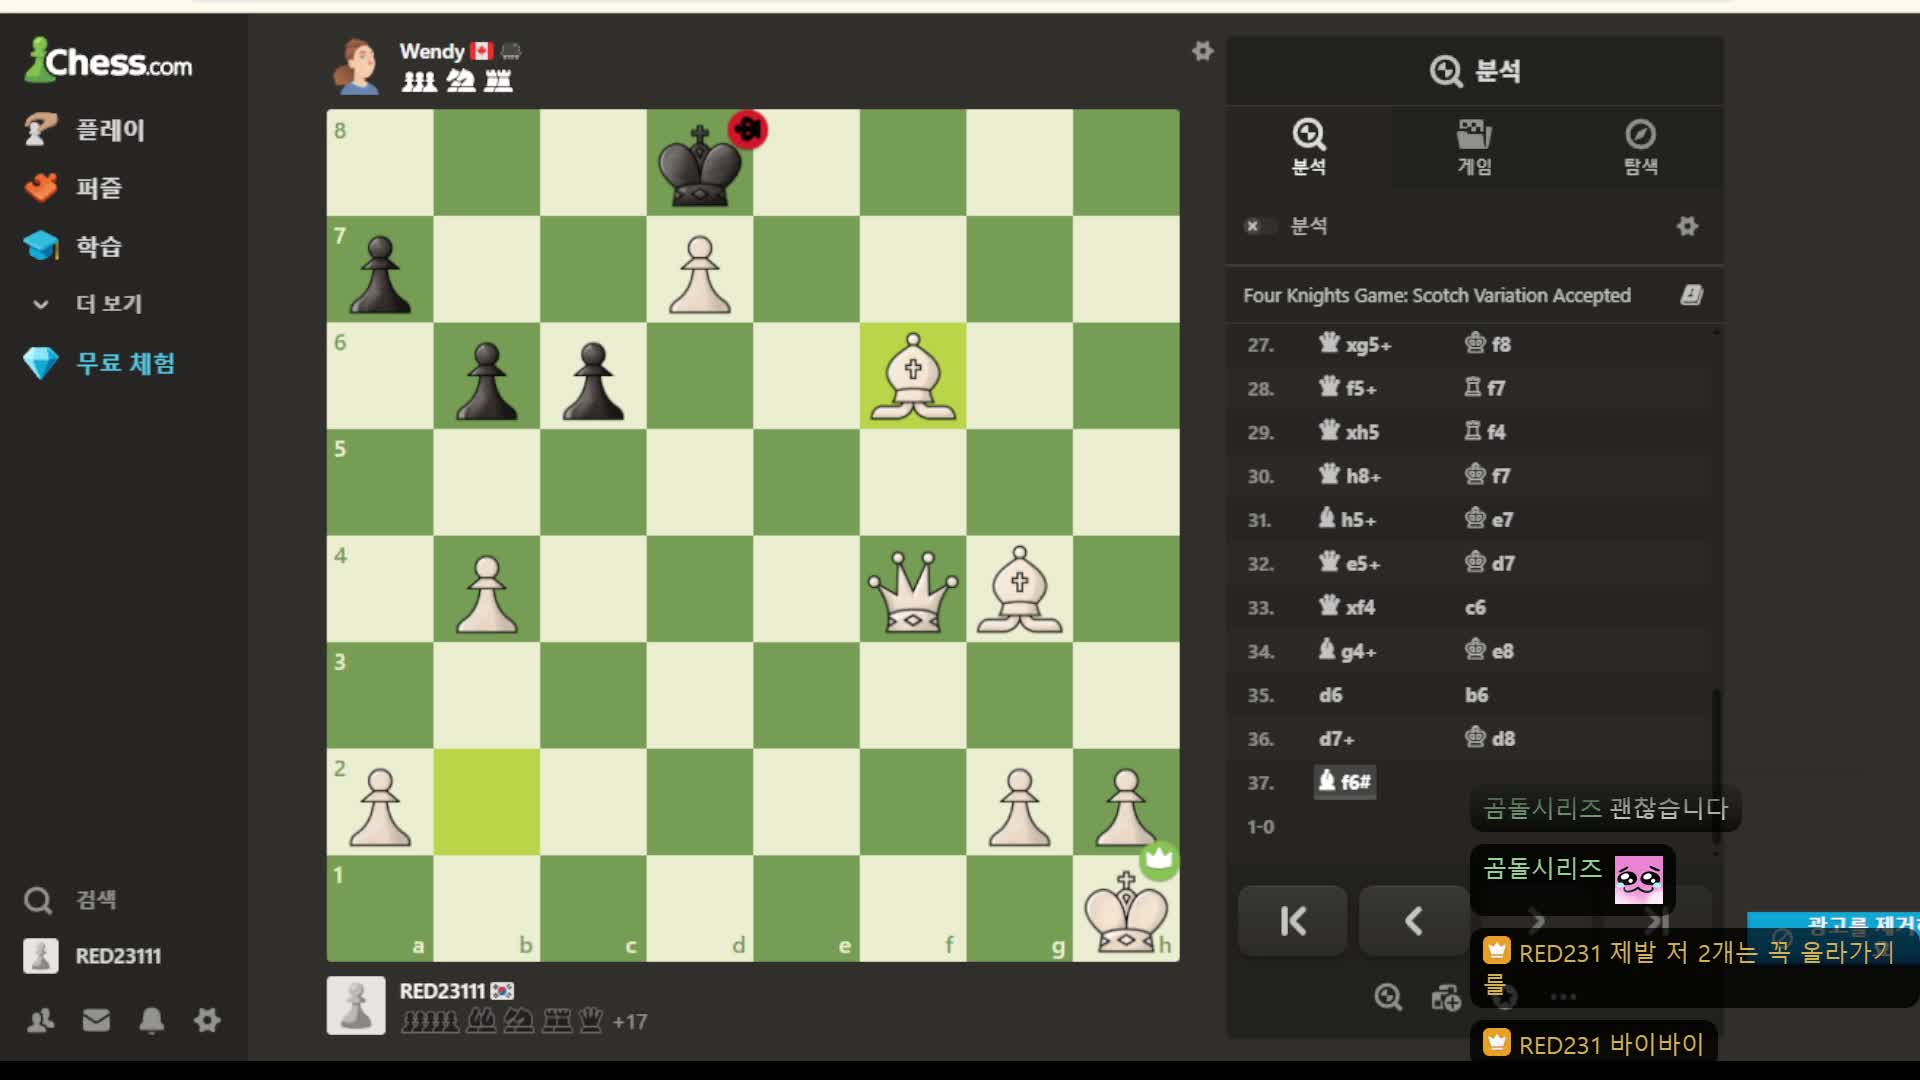Open the RED23111 avatar below the board
Image resolution: width=1920 pixels, height=1080 pixels.
(x=356, y=1006)
